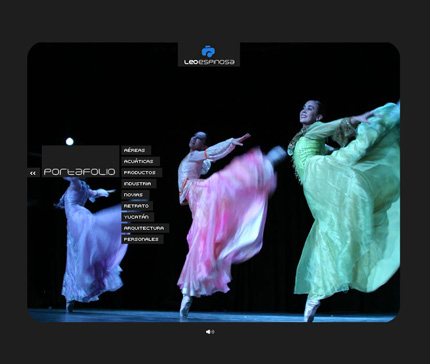View the Yucatán gallery

(x=138, y=217)
